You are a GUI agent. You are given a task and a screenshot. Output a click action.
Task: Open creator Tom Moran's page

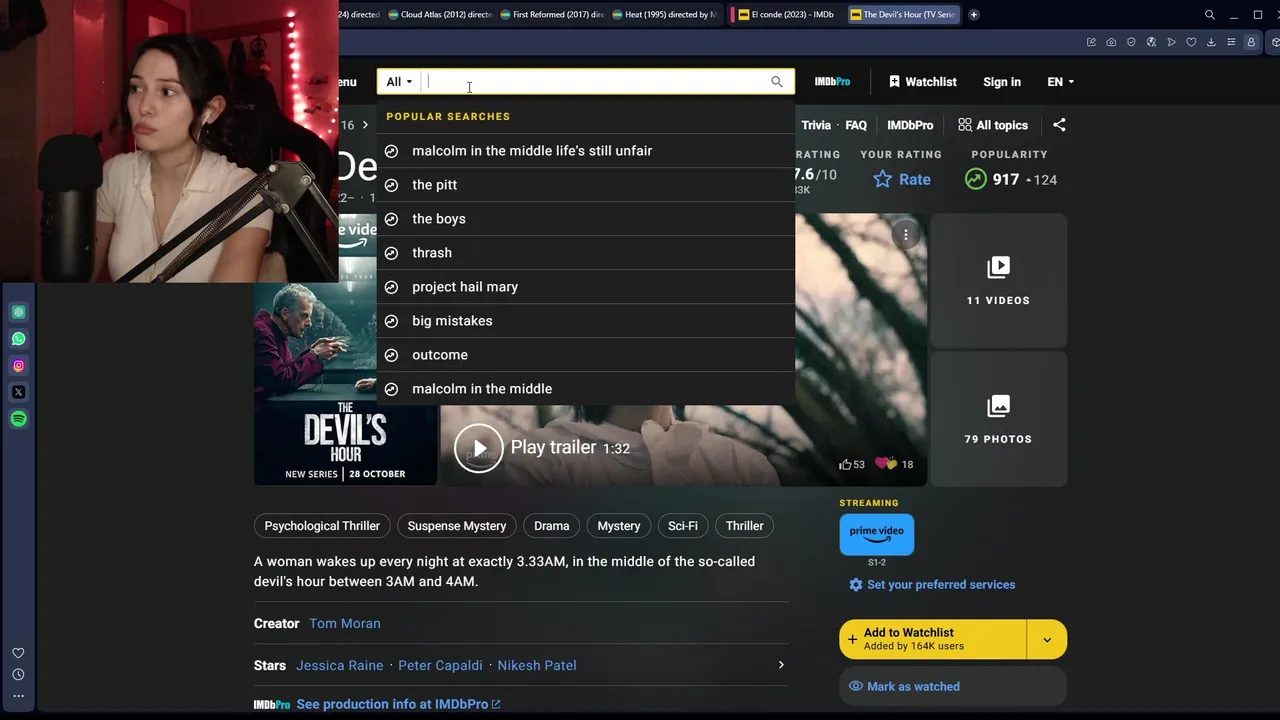click(345, 624)
